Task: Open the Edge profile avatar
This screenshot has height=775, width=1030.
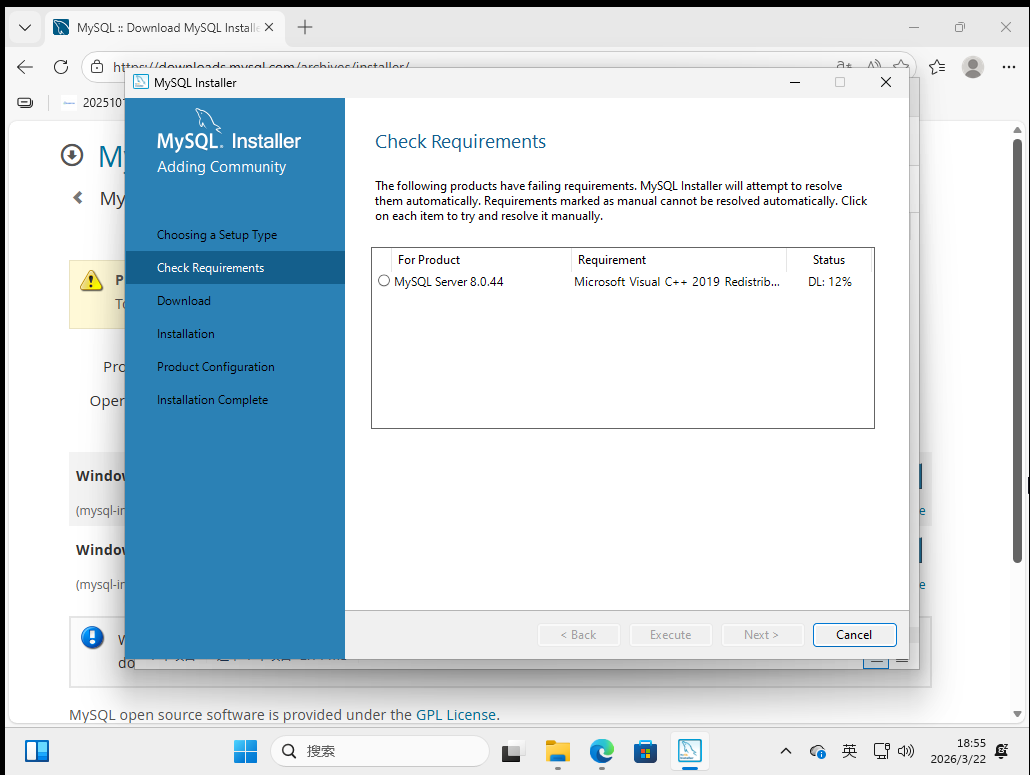Action: point(972,66)
